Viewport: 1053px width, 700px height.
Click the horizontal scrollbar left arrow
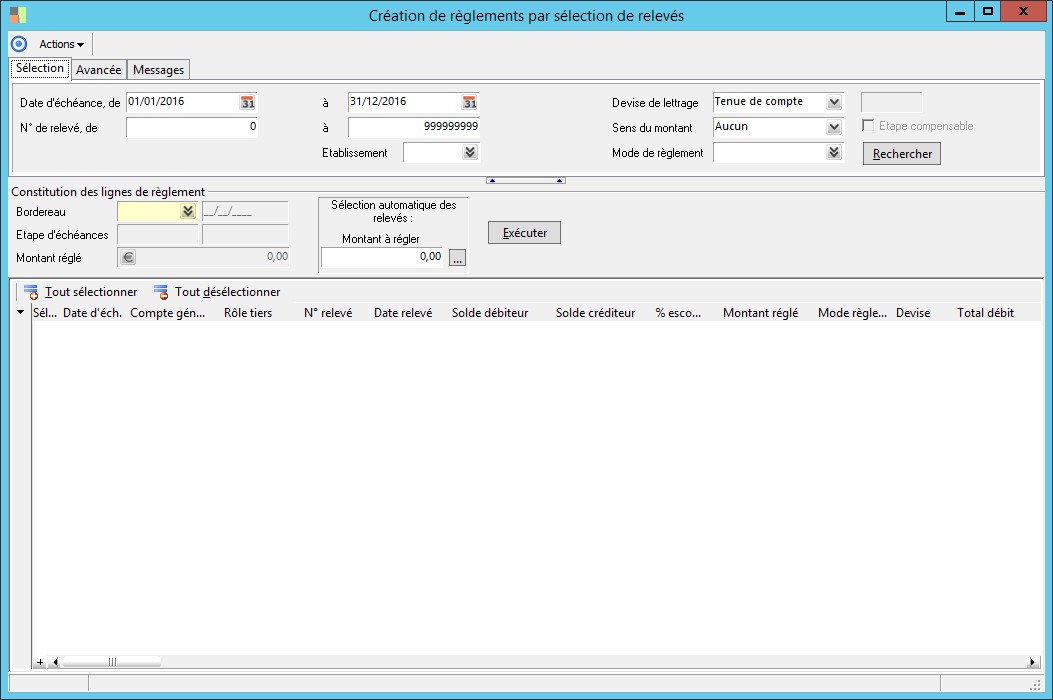tap(55, 662)
